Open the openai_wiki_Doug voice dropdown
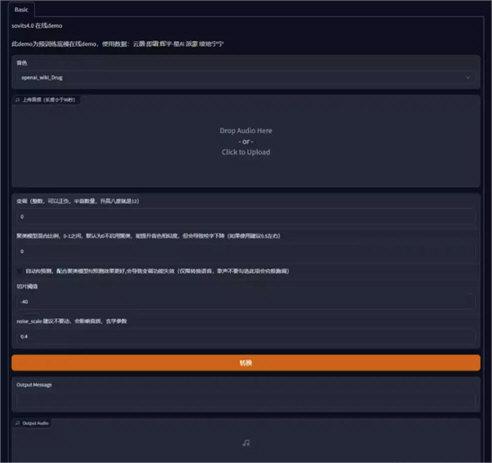The height and width of the screenshot is (463, 492). (246, 77)
